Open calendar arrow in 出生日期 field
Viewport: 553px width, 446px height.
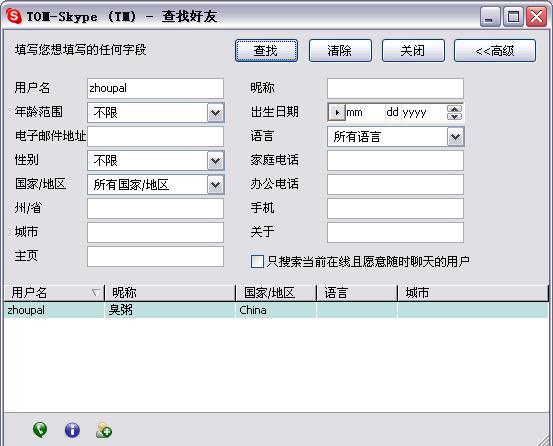(336, 112)
